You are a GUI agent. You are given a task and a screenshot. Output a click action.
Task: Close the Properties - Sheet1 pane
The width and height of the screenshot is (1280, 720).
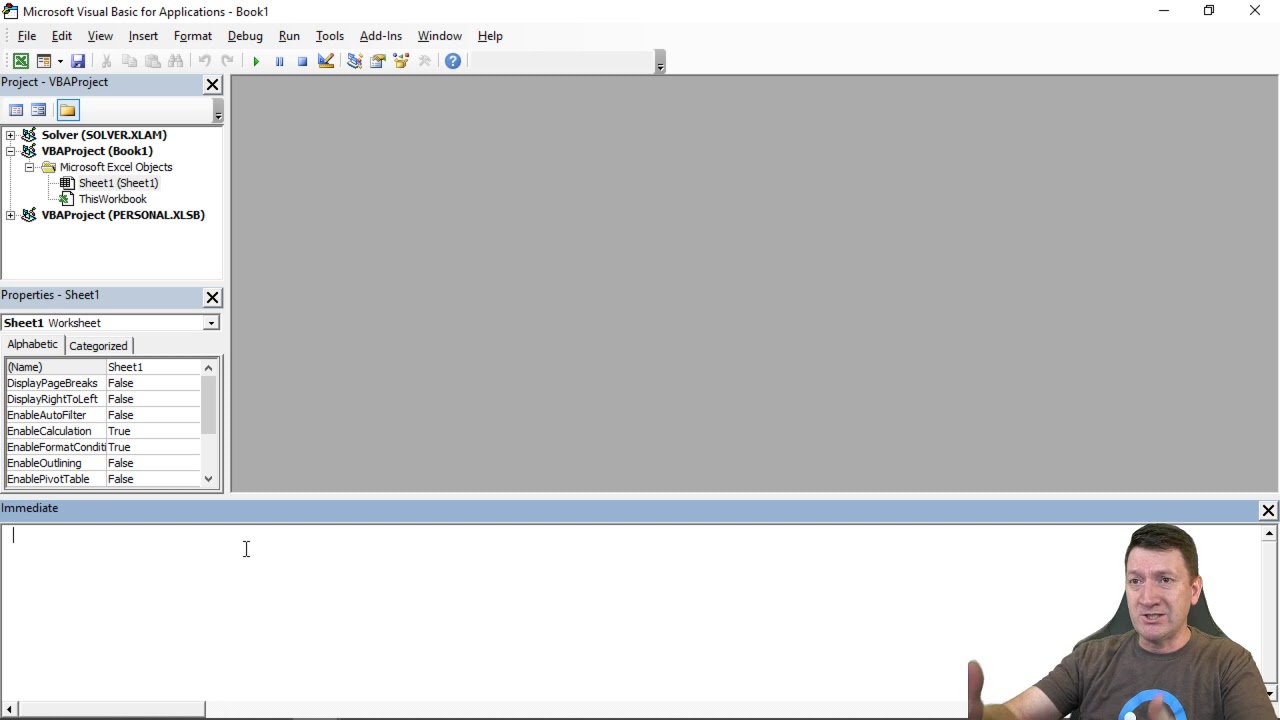pyautogui.click(x=212, y=297)
